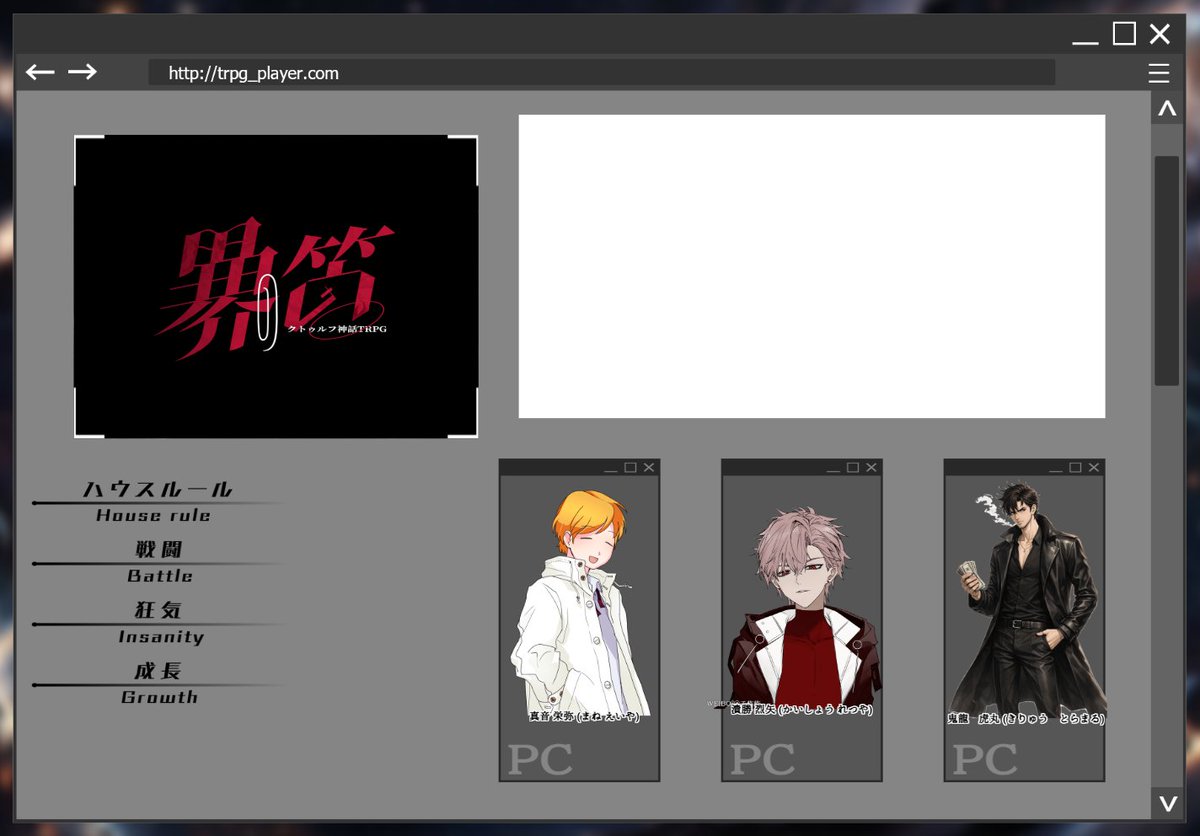Minimize the black coat character mini window
The height and width of the screenshot is (836, 1200).
click(1056, 470)
